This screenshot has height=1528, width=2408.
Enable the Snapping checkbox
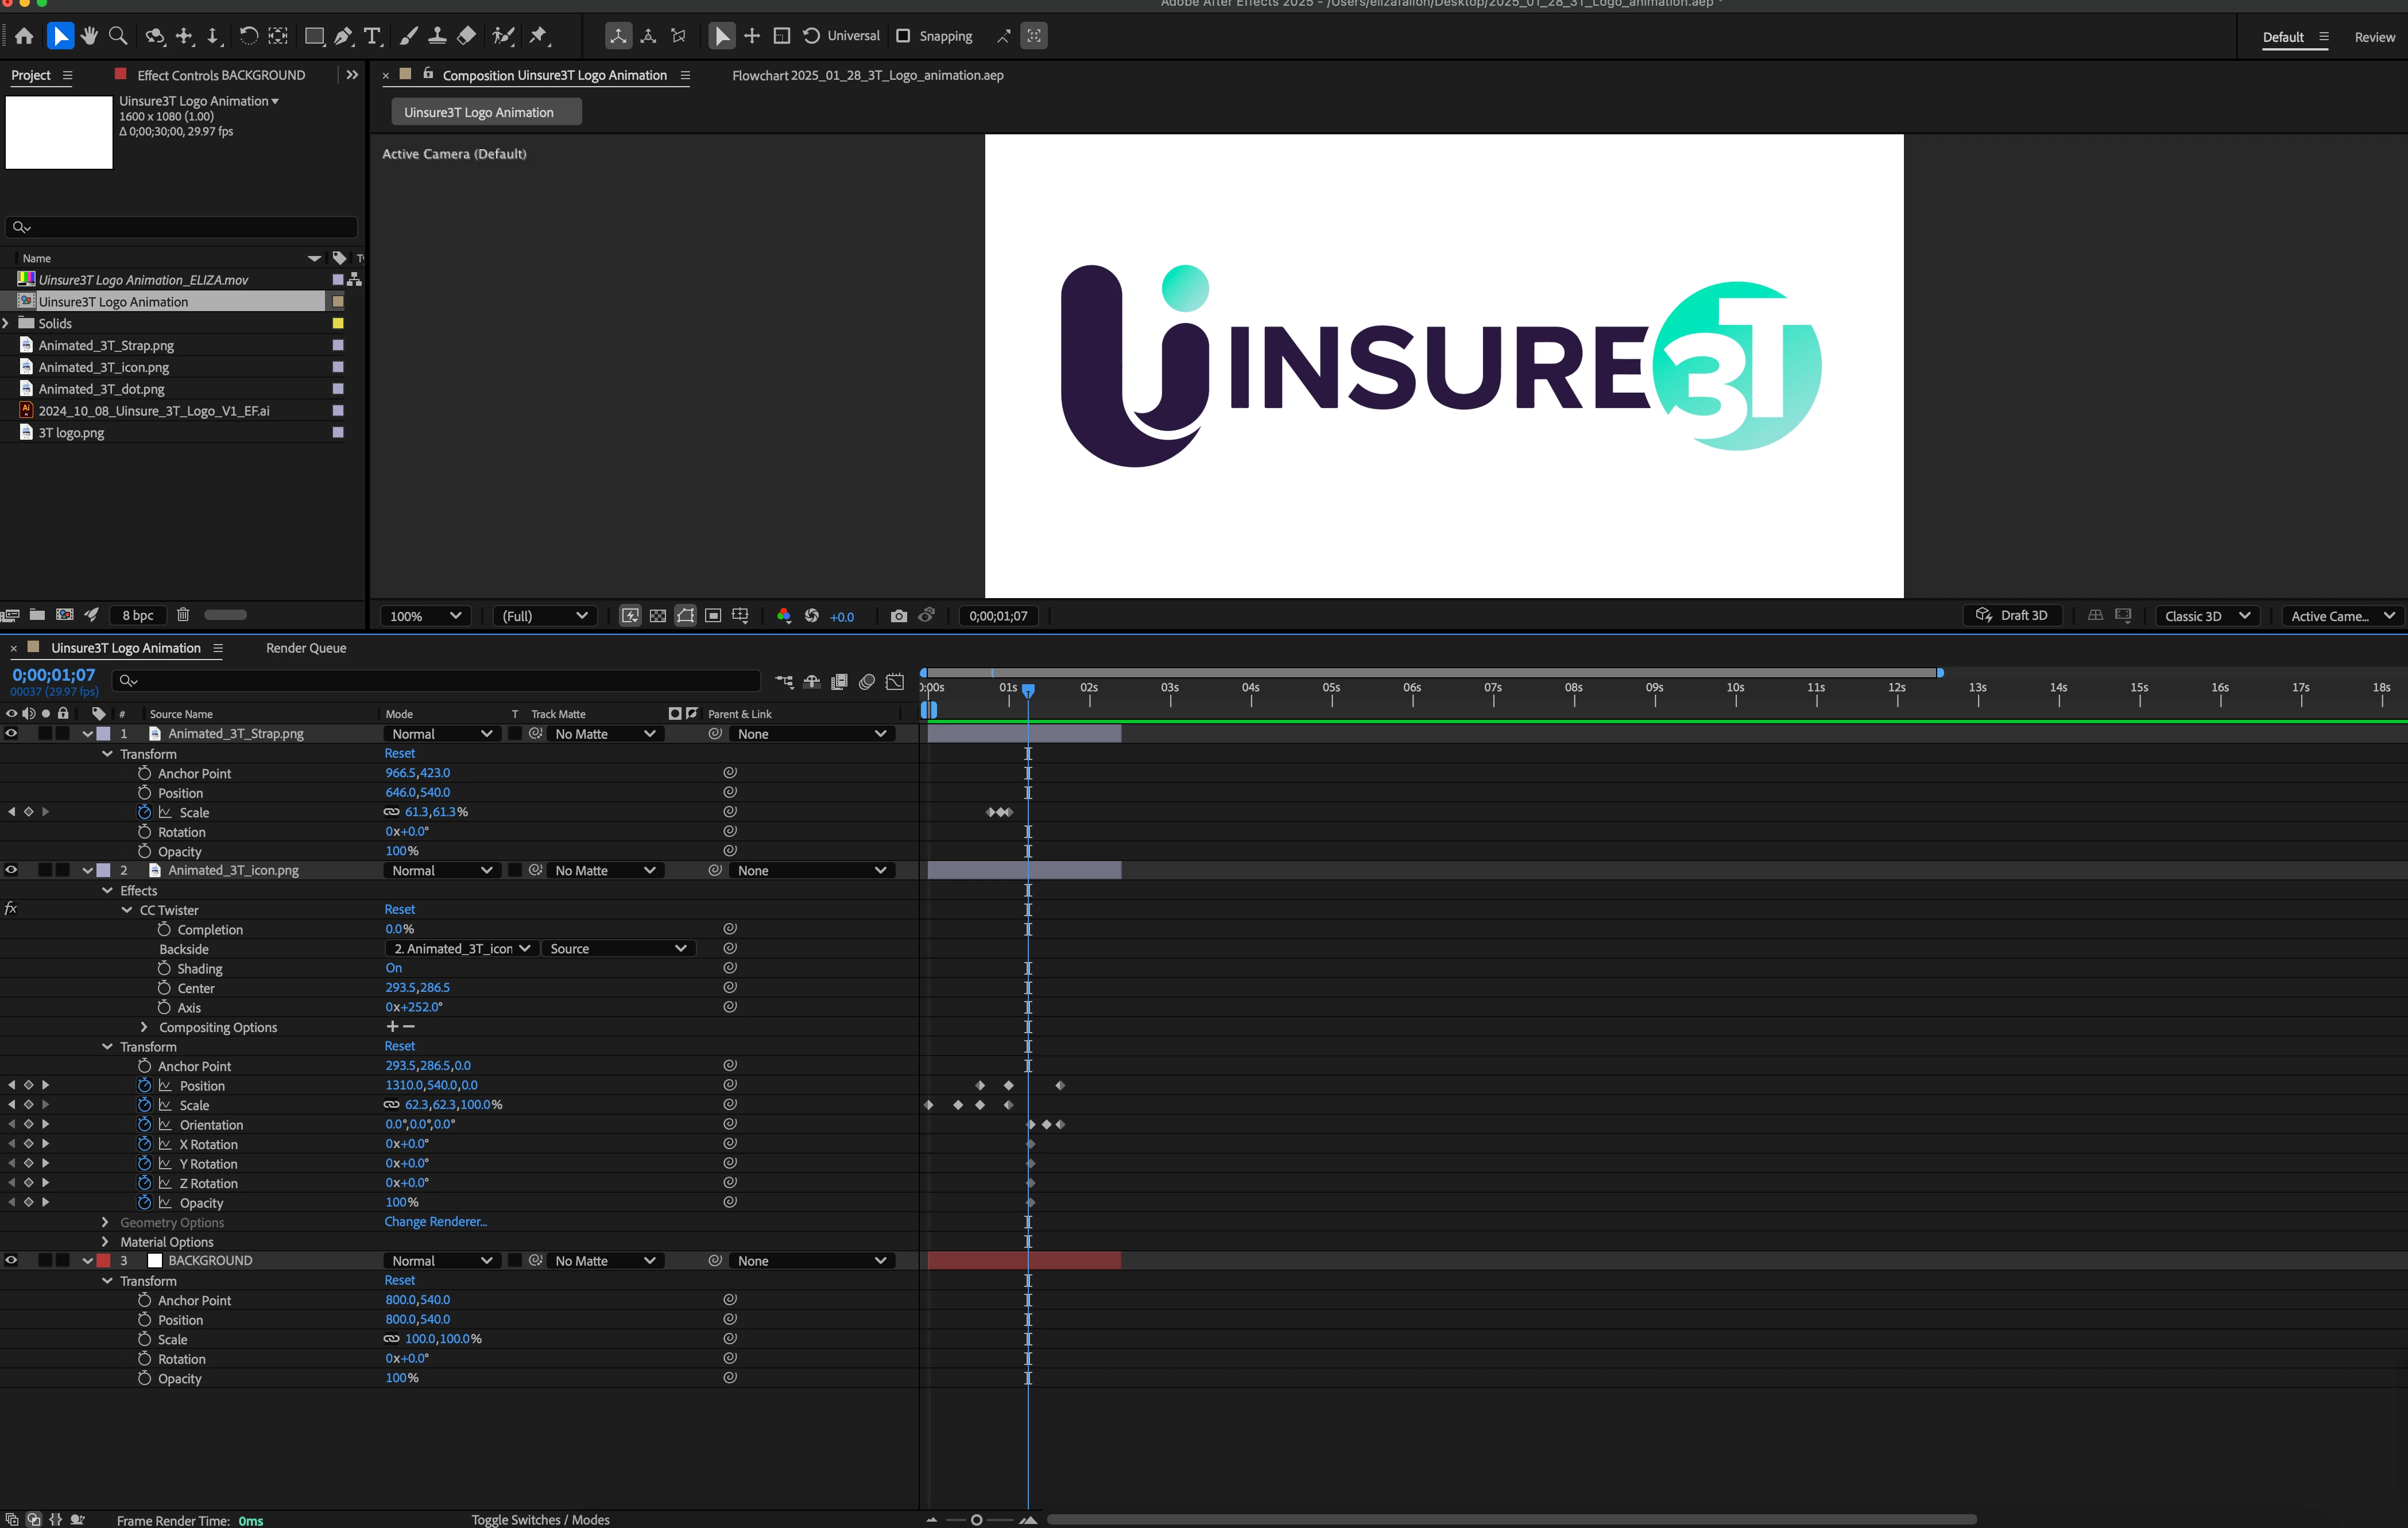[x=903, y=36]
